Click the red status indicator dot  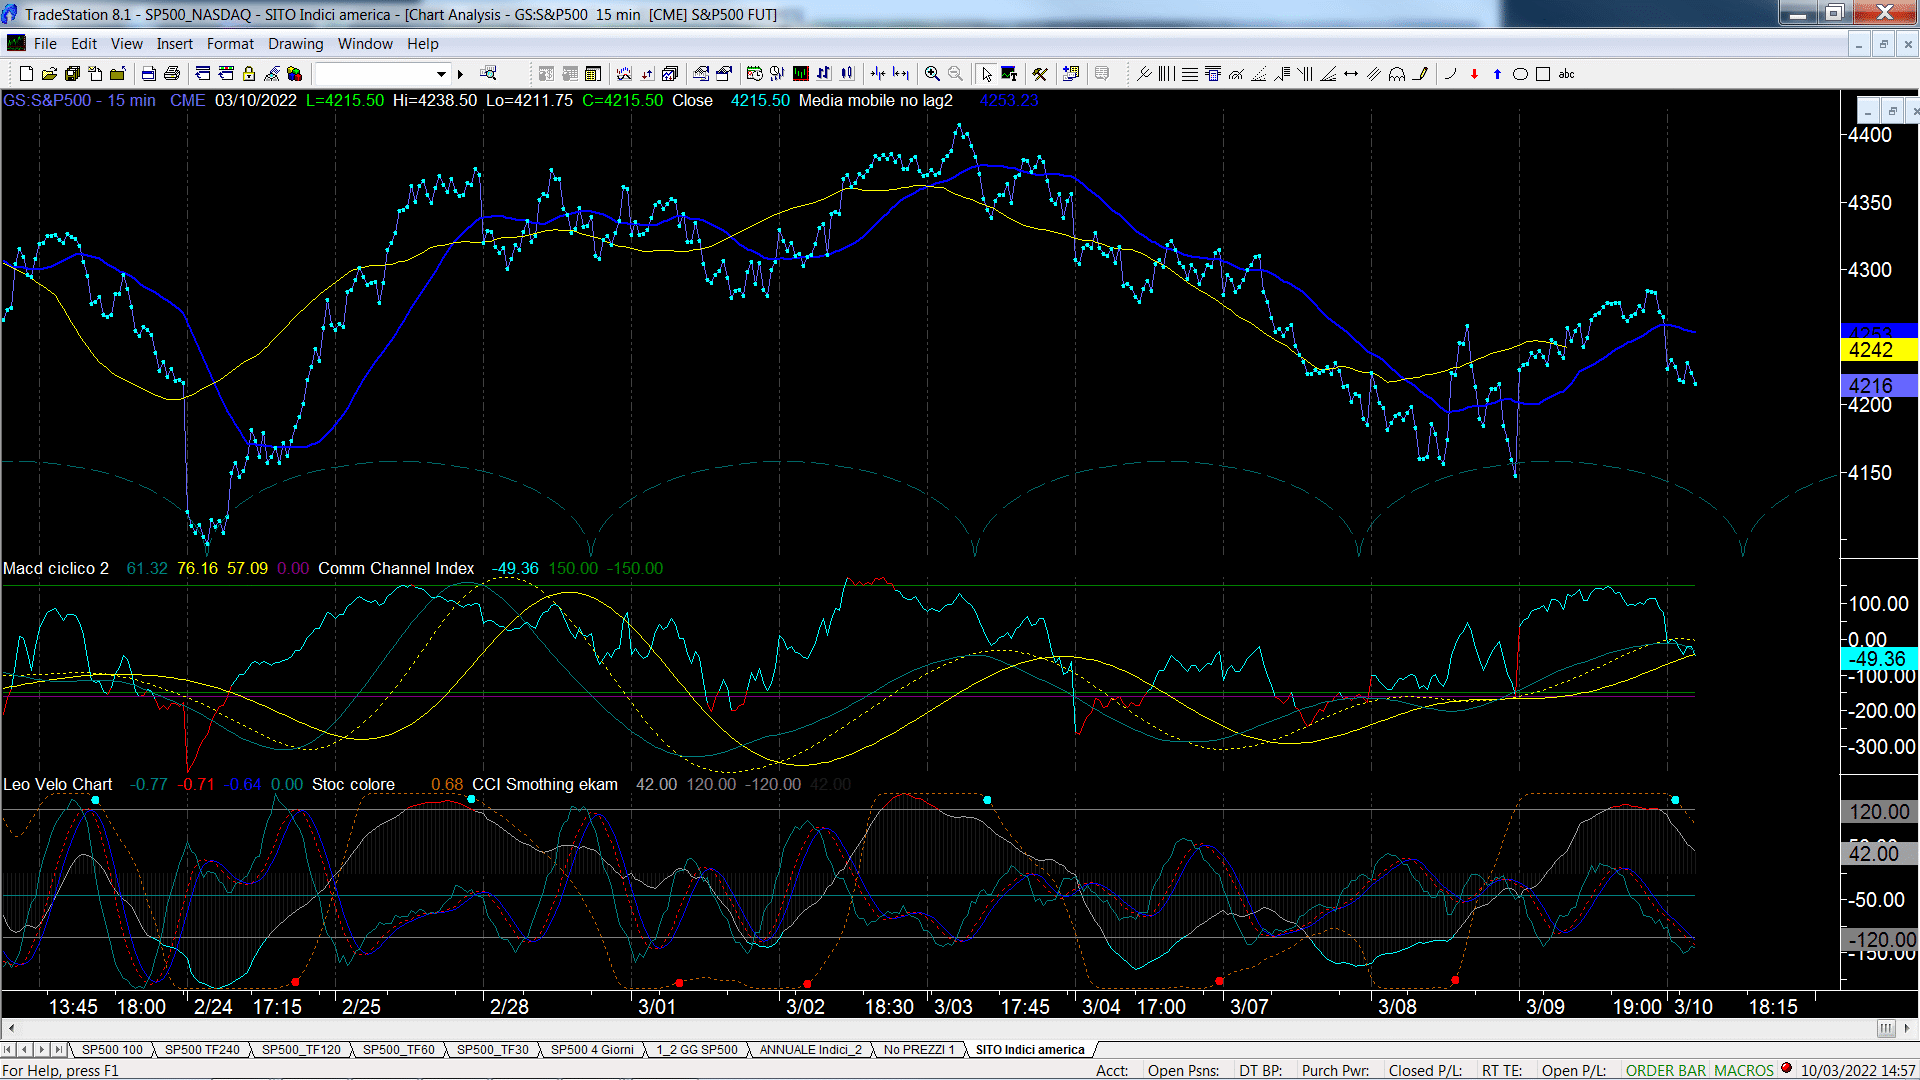click(x=1786, y=1069)
